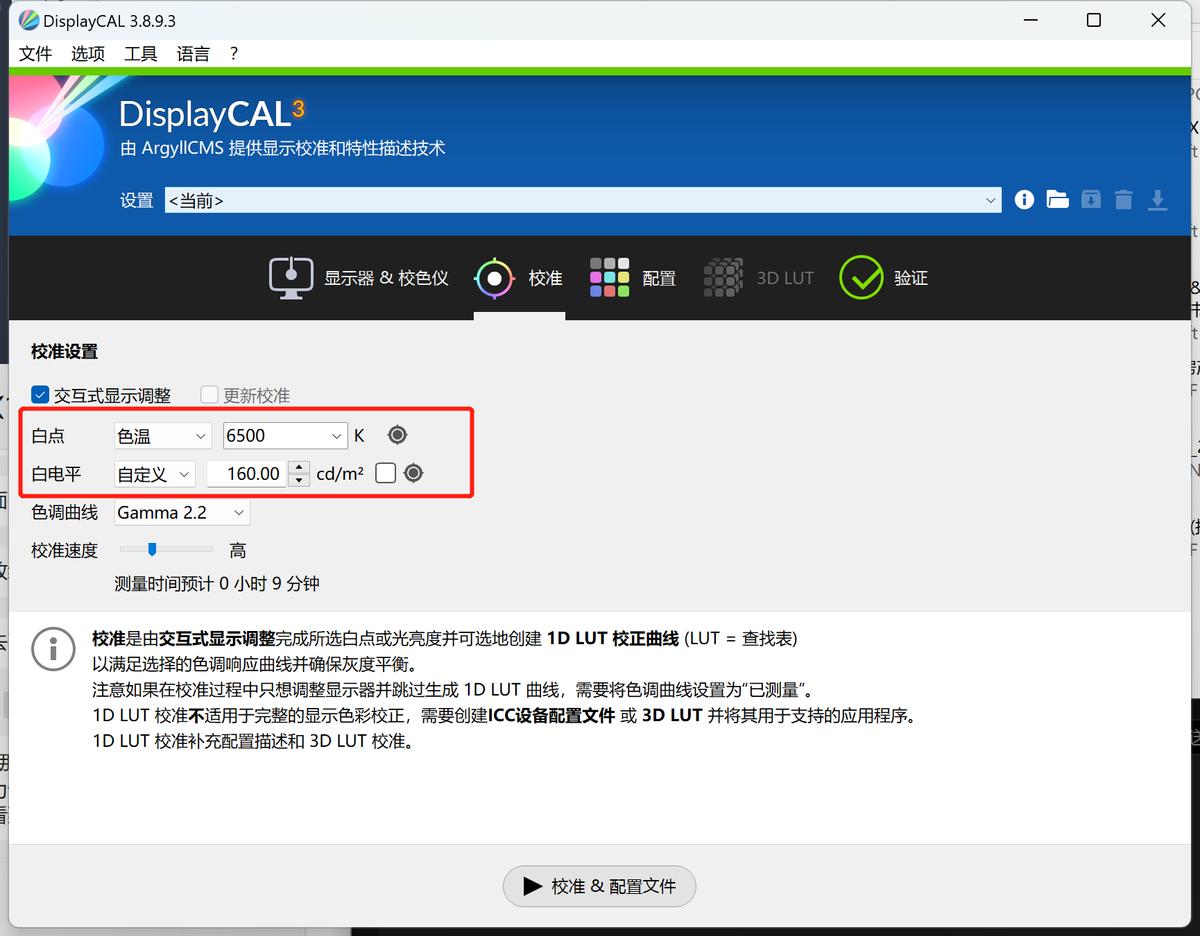Screen dimensions: 1200x936
Task: Click the download settings icon
Action: [x=1157, y=199]
